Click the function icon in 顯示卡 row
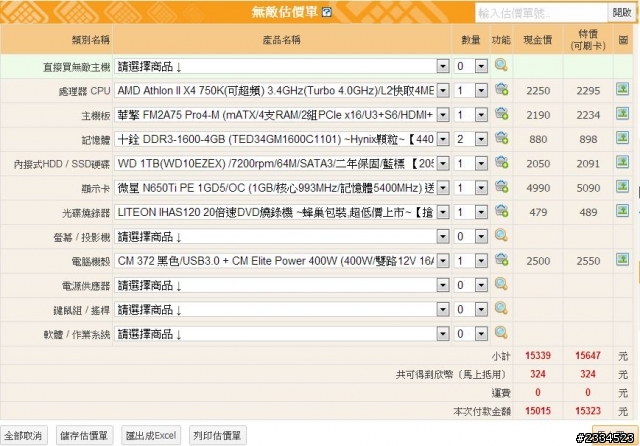Image resolution: width=640 pixels, height=446 pixels. [x=501, y=187]
